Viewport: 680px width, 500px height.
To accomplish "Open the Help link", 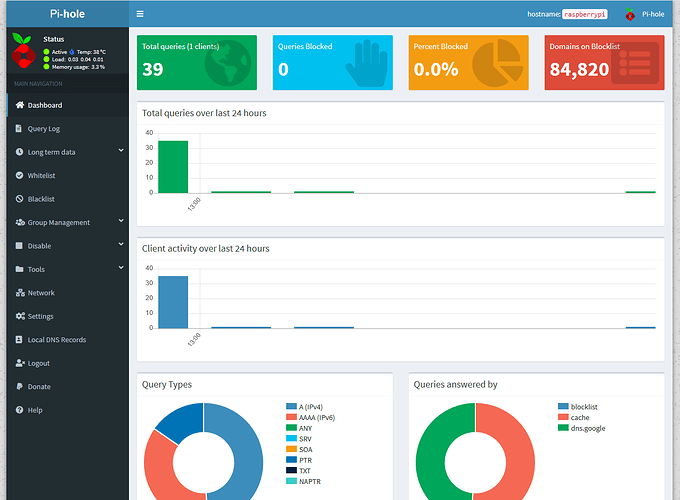I will (68, 410).
